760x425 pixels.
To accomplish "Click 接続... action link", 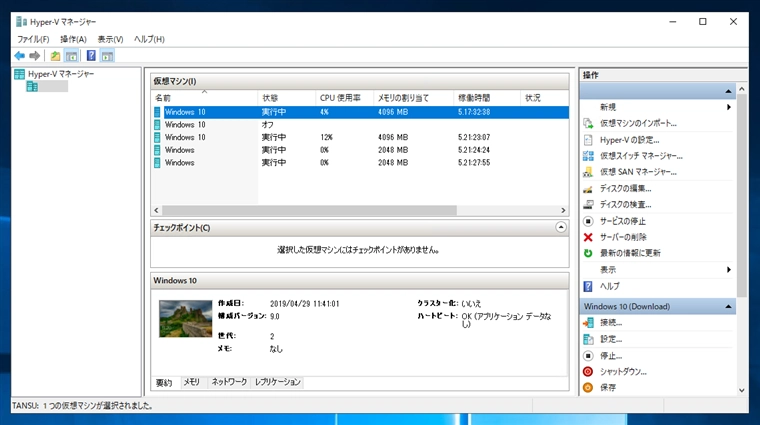I will click(611, 322).
